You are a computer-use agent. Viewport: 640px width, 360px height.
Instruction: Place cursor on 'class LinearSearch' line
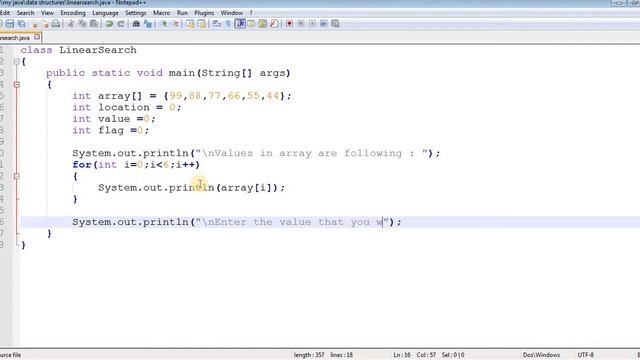pyautogui.click(x=78, y=50)
